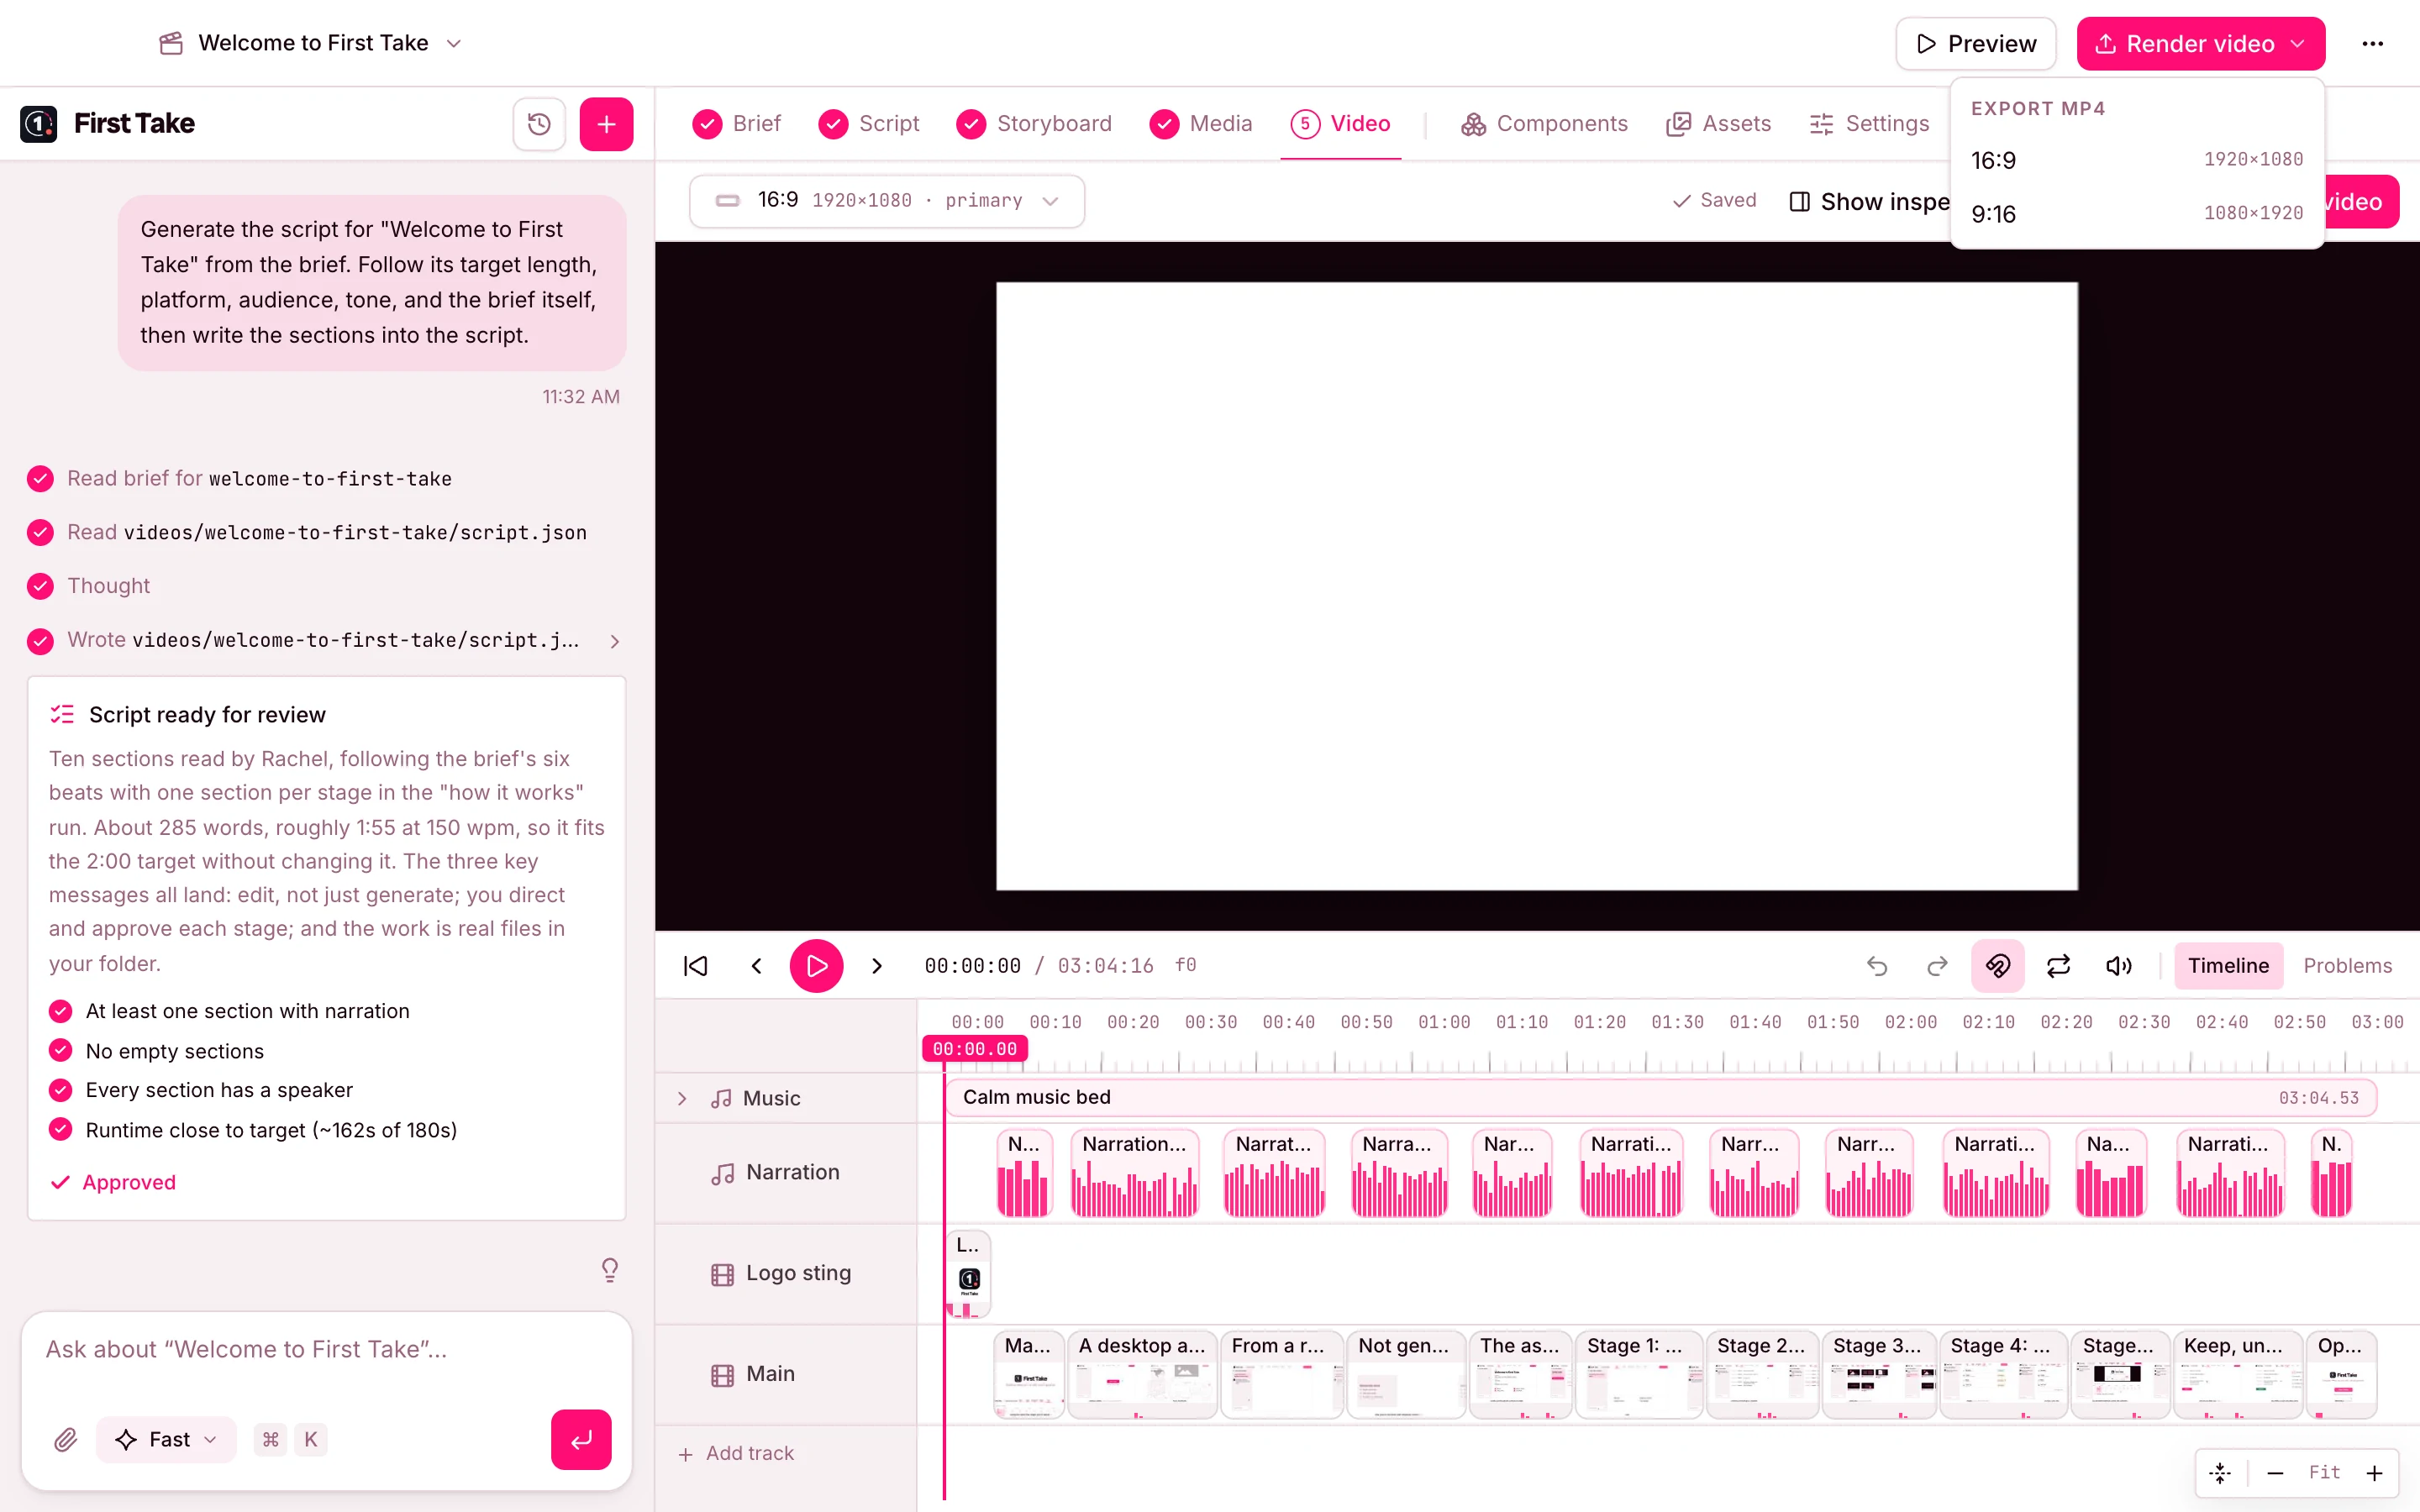The width and height of the screenshot is (2420, 1512).
Task: Start a new chat with plus button
Action: click(x=606, y=124)
